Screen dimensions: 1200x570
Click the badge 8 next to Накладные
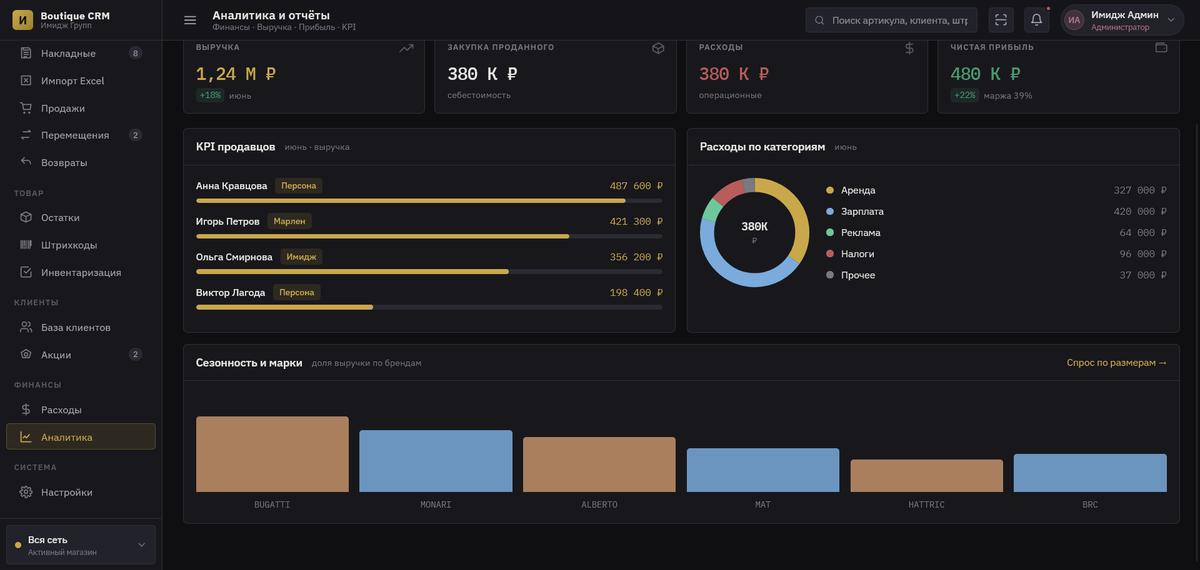tap(135, 53)
